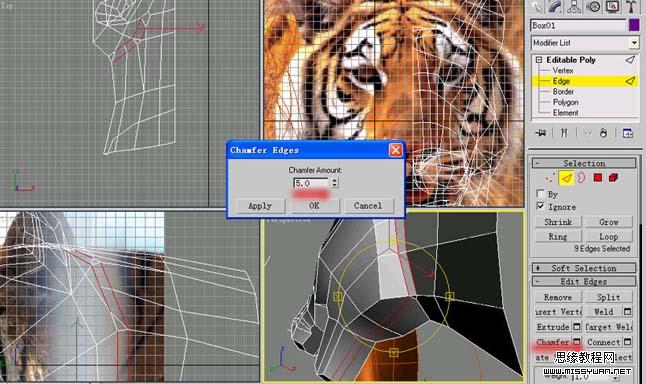
Task: Click the Shrink selection button
Action: point(558,222)
